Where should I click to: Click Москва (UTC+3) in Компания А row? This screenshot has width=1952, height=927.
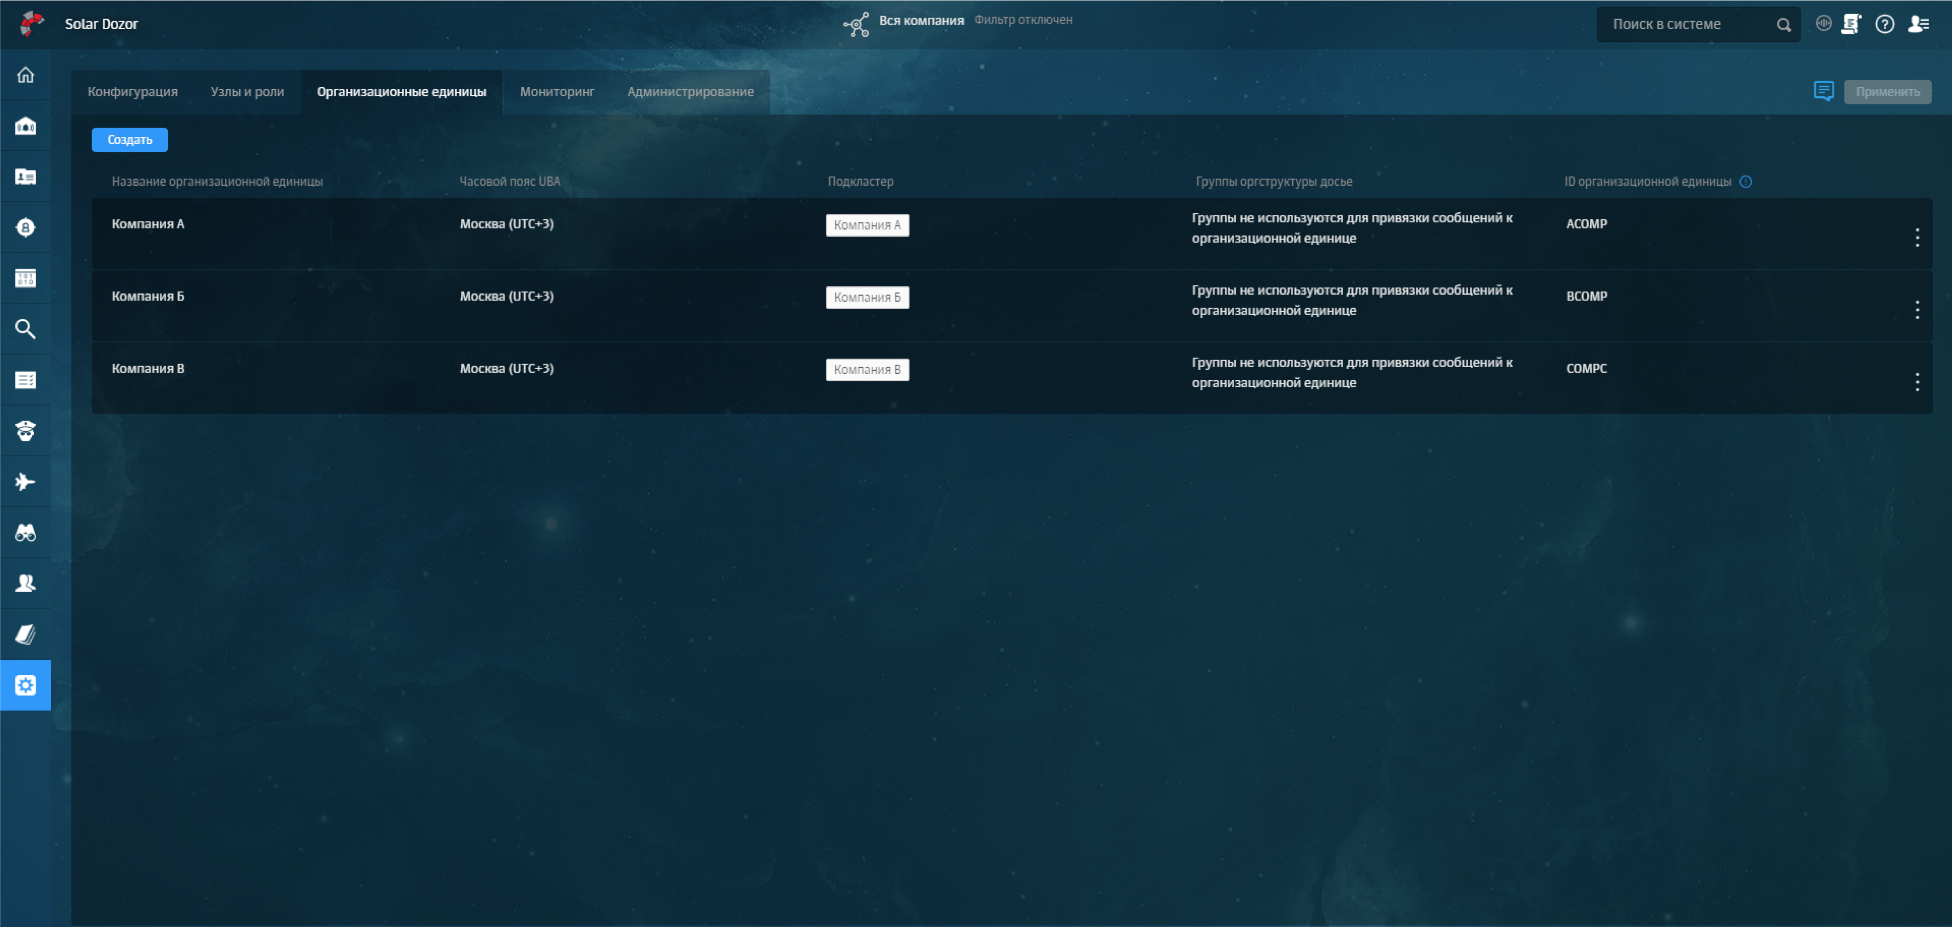507,224
